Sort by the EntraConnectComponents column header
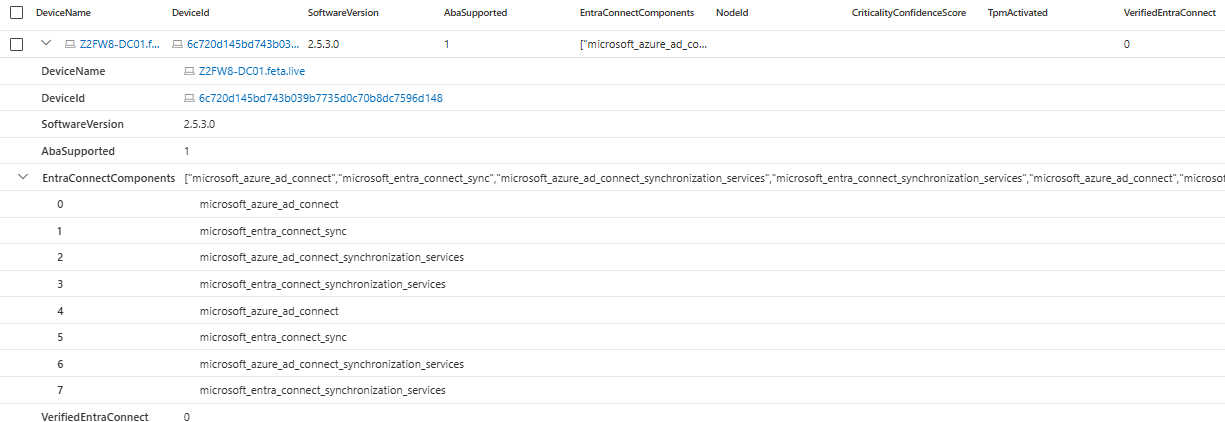Viewport: 1225px width, 422px height. pos(637,13)
